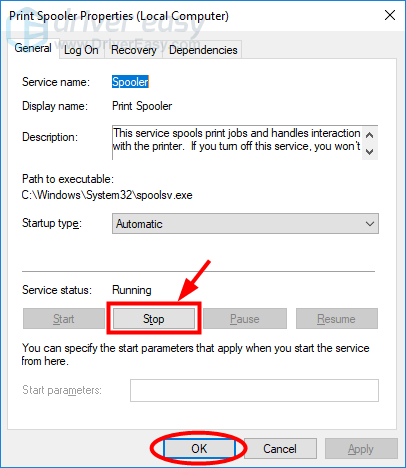Viewport: 406px width, 468px height.
Task: Cancel the properties dialog
Action: click(280, 448)
